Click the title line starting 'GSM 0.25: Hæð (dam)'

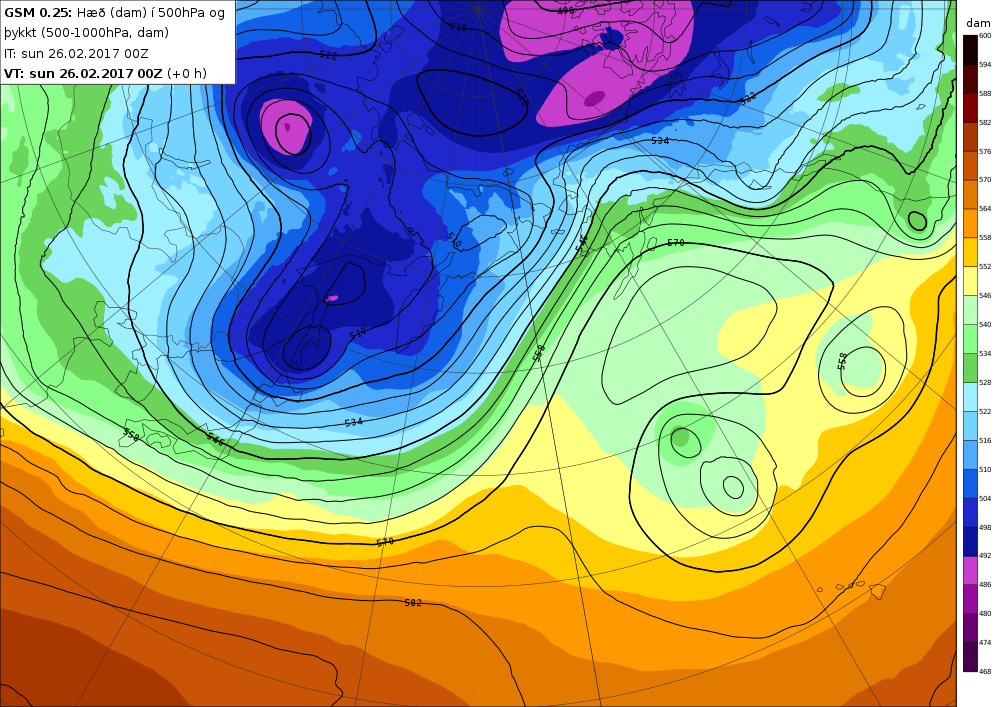(115, 13)
